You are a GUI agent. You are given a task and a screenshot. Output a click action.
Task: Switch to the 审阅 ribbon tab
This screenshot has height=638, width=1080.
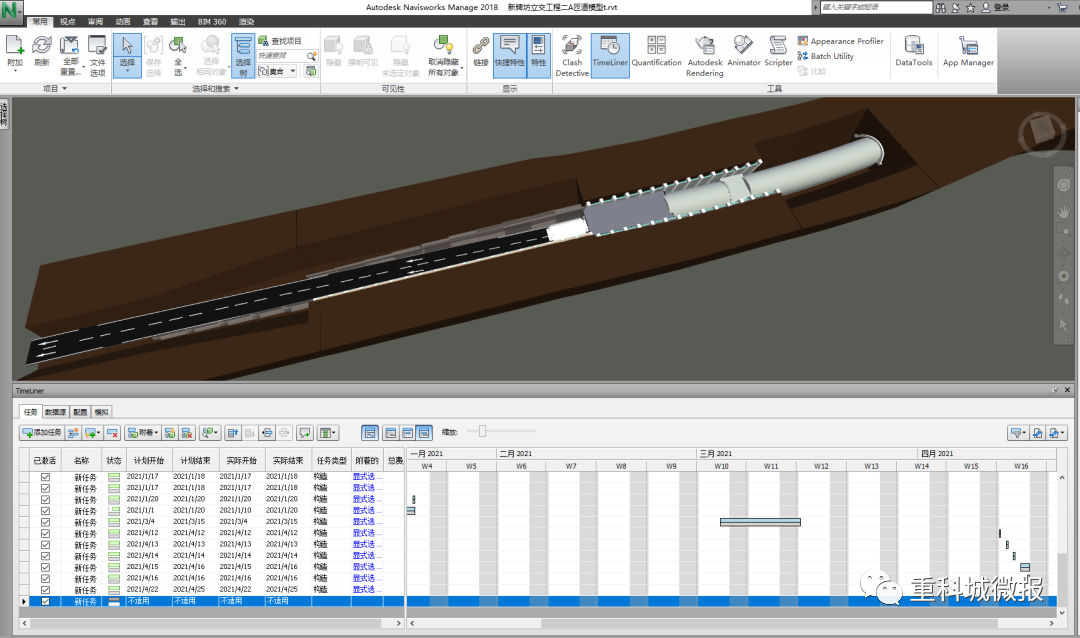[95, 22]
